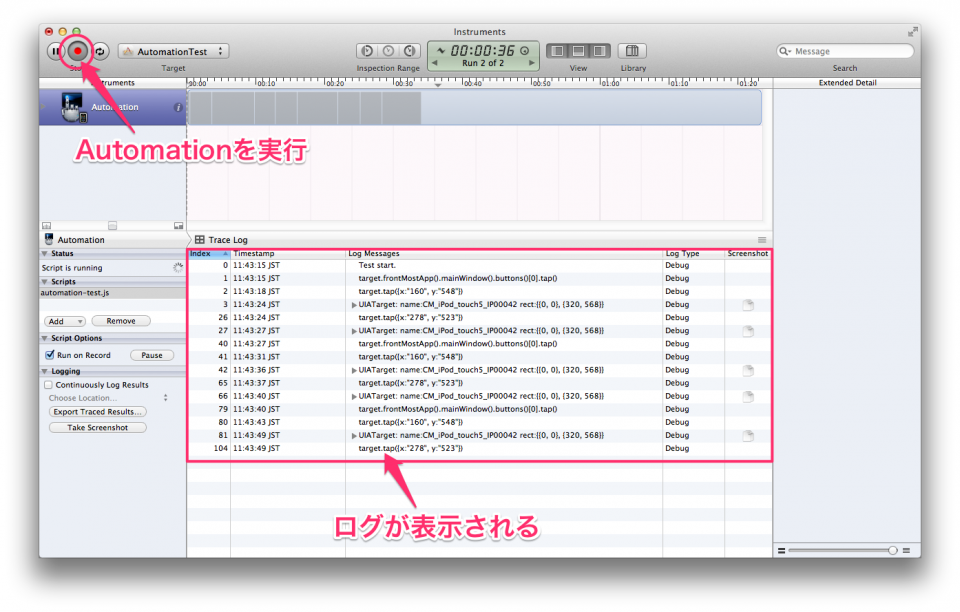Open the AutomationTest target dropdown
Screen dimensions: 960x612
click(174, 51)
